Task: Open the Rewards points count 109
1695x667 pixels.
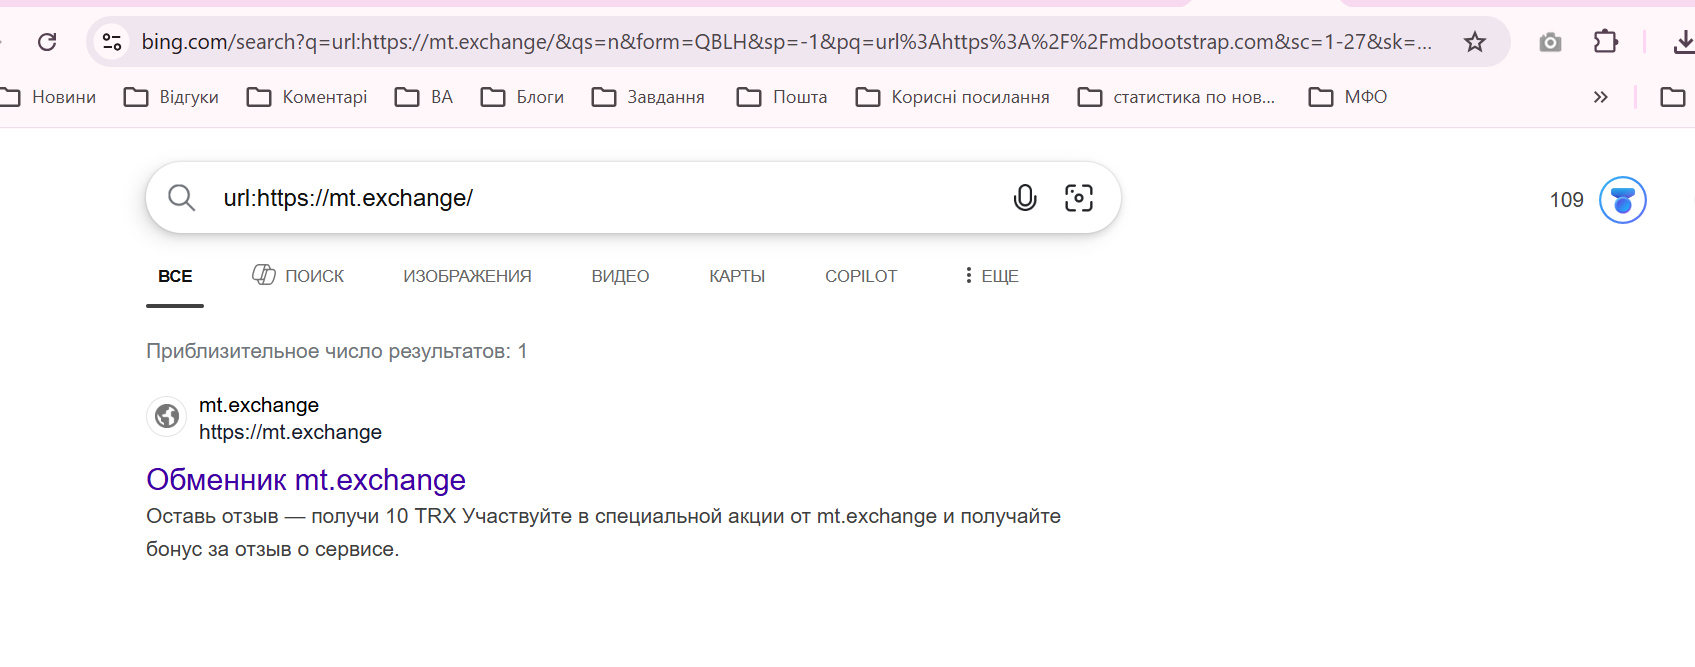Action: click(x=1566, y=200)
